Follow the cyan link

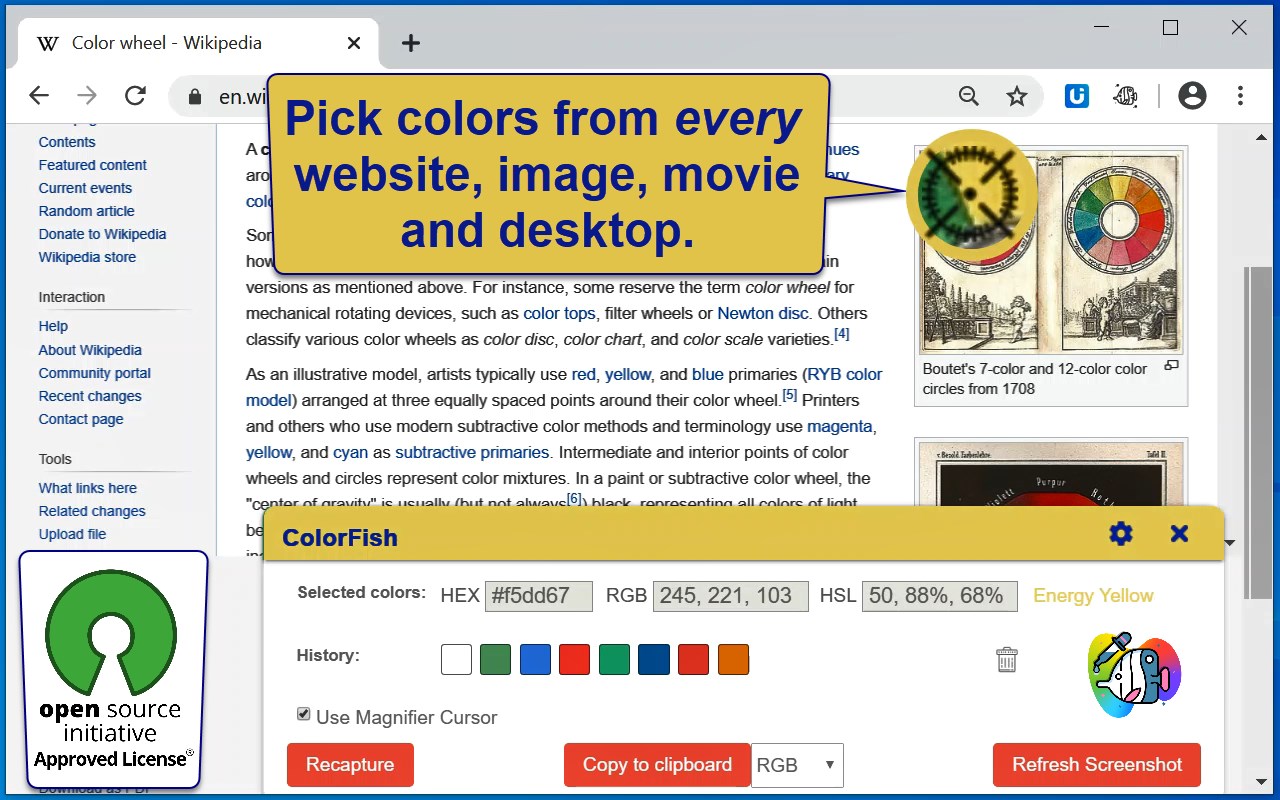click(x=351, y=452)
